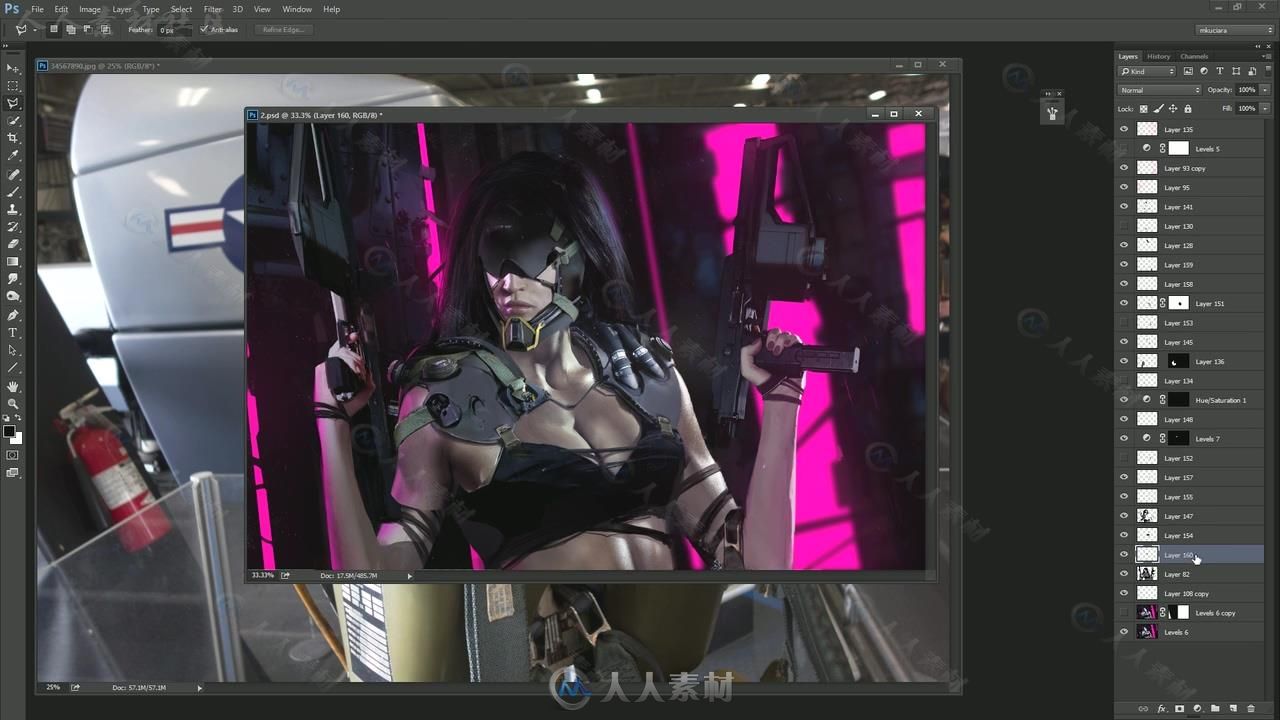Click the Quick Mask mode icon
The image size is (1280, 720).
[13, 455]
